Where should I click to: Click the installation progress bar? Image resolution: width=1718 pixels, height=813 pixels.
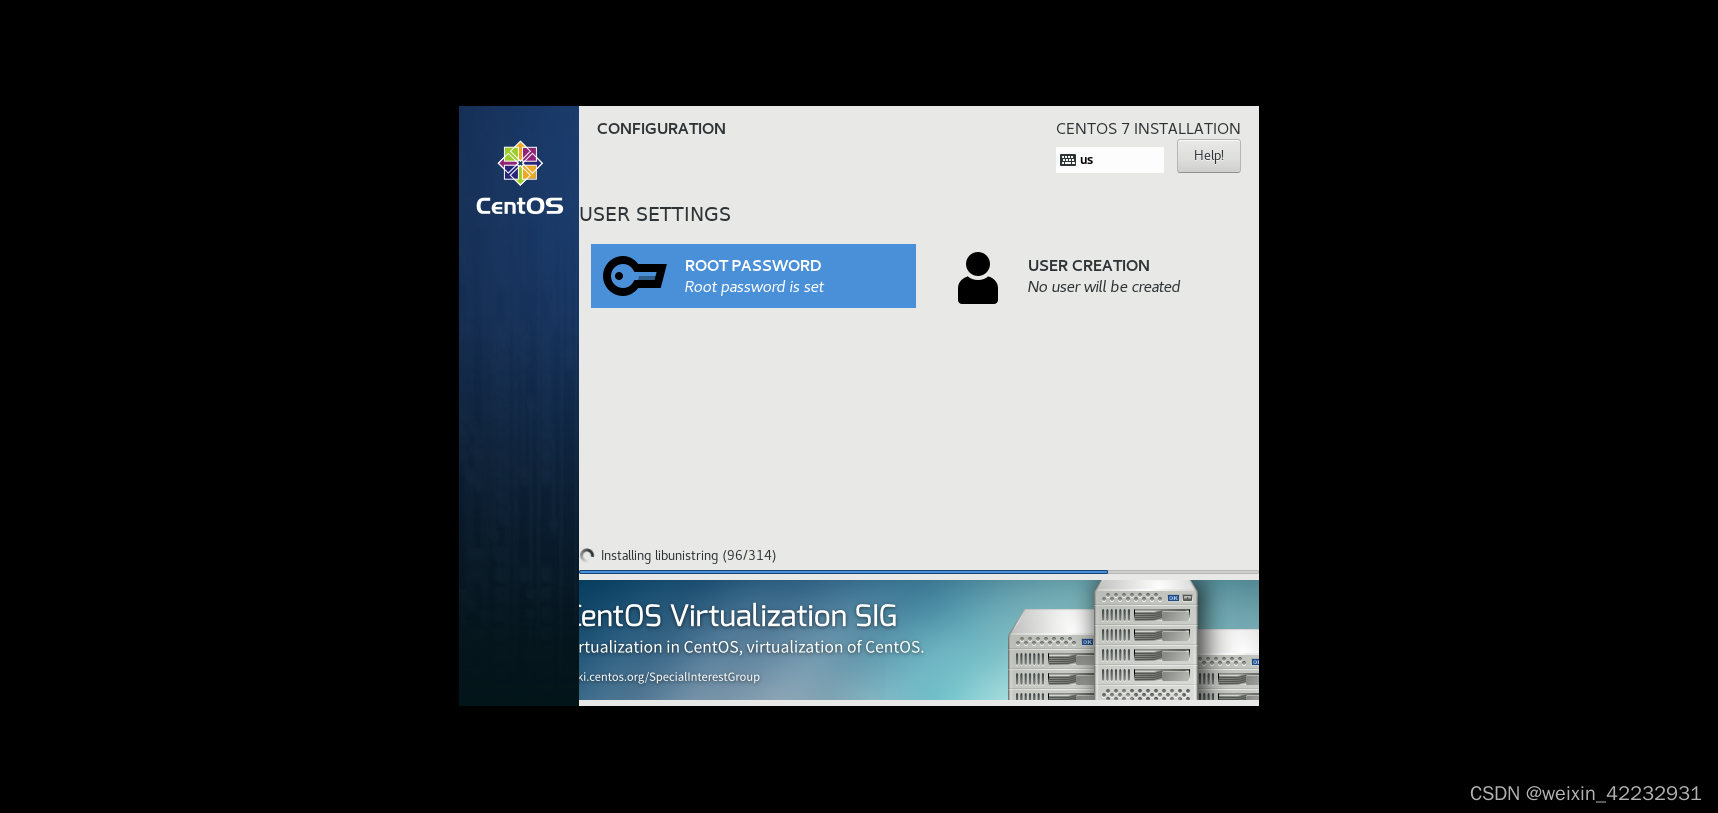(x=918, y=572)
